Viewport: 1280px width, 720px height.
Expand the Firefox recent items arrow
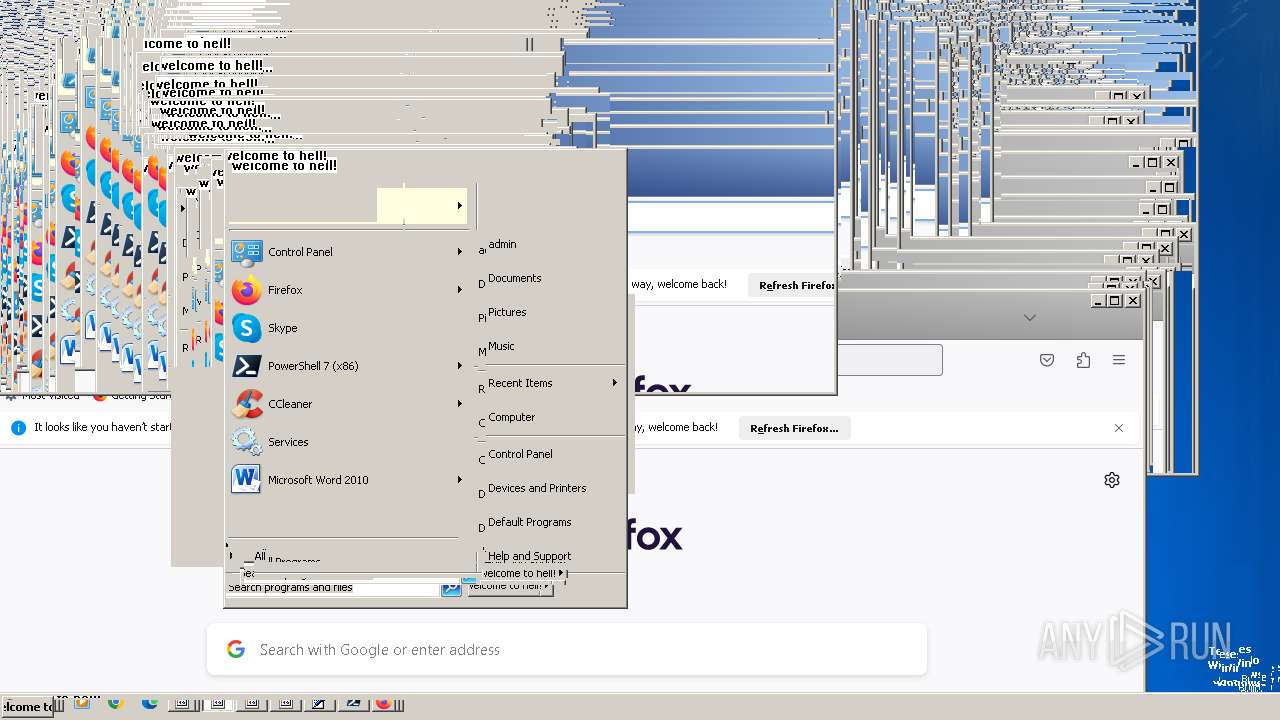tap(460, 290)
